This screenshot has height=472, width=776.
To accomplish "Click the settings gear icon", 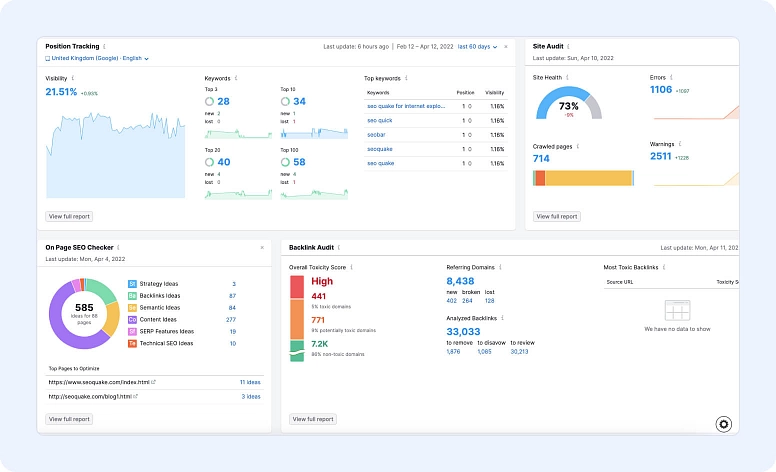I will [x=724, y=424].
